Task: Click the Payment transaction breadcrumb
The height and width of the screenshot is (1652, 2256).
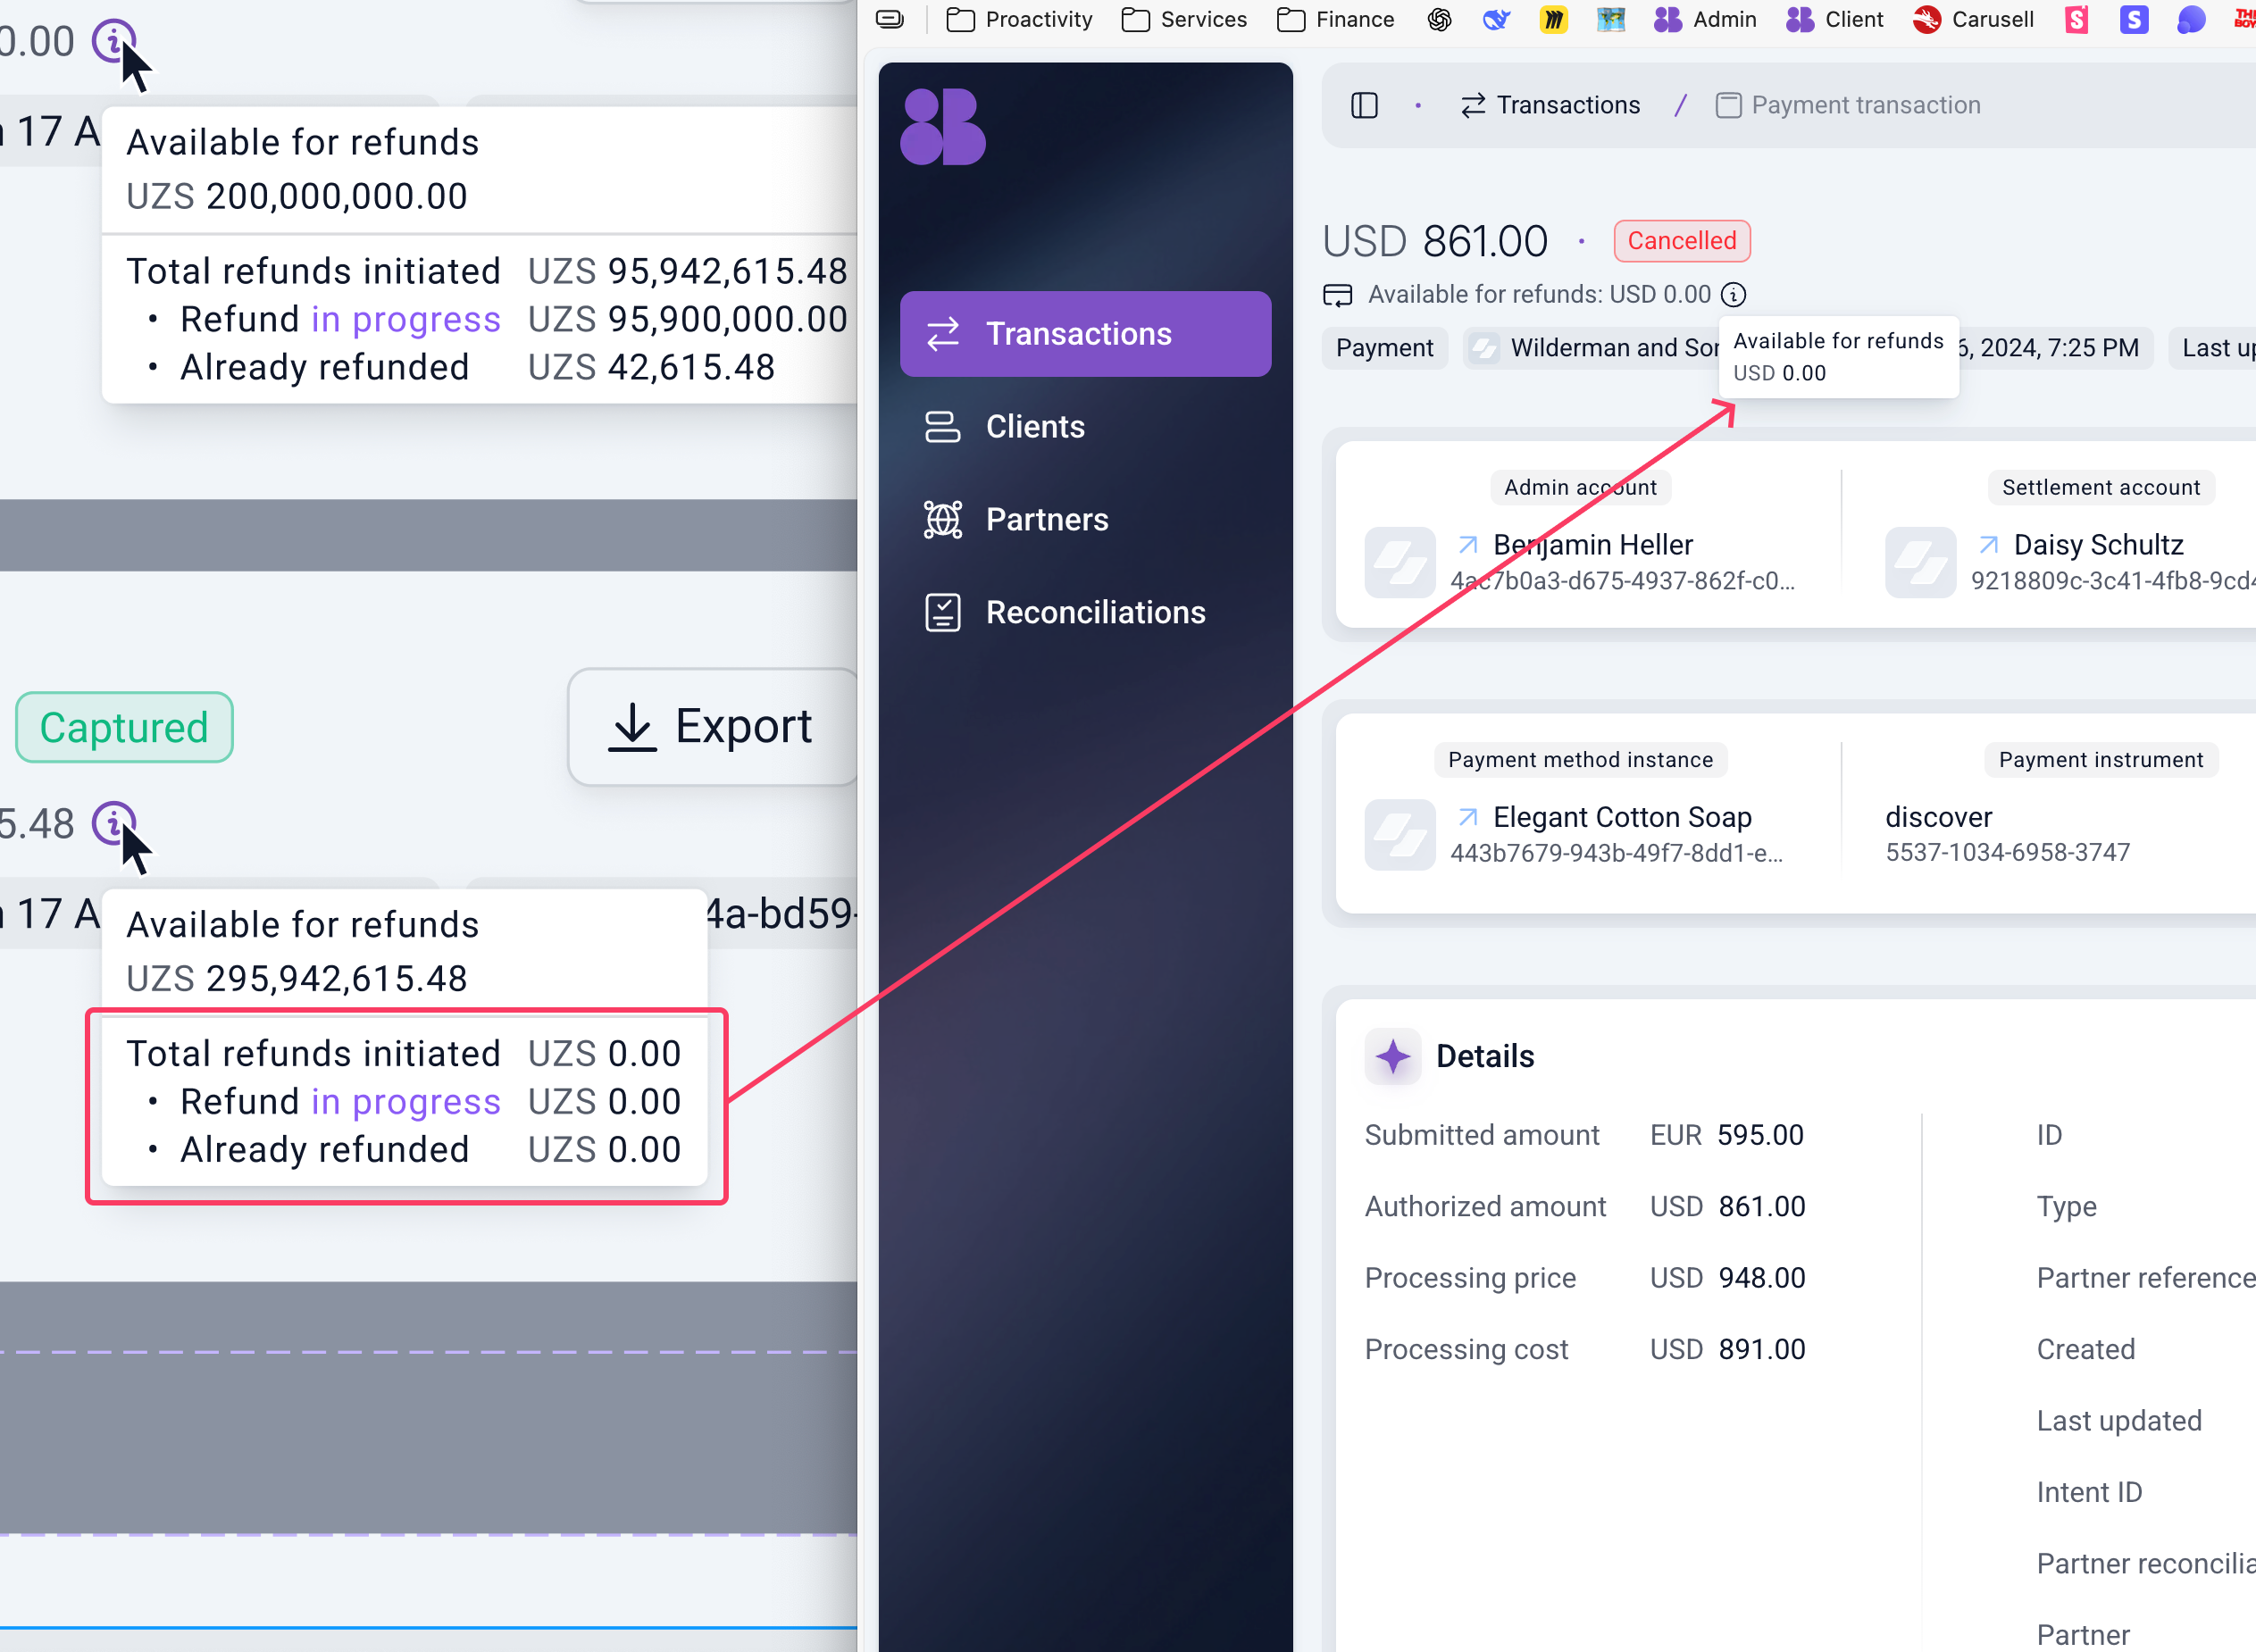Action: click(1847, 105)
